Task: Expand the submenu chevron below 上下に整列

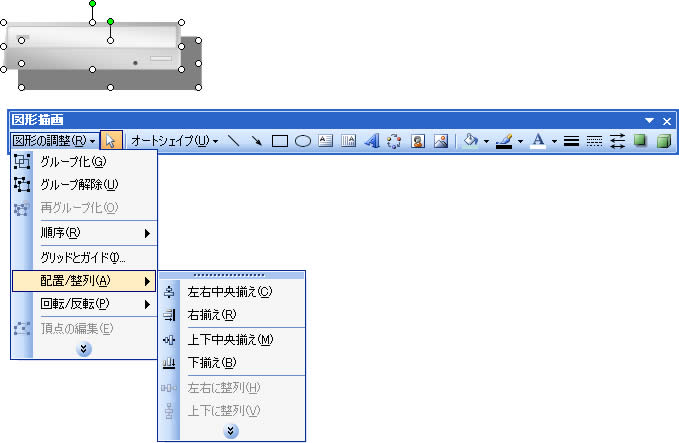Action: [x=231, y=430]
